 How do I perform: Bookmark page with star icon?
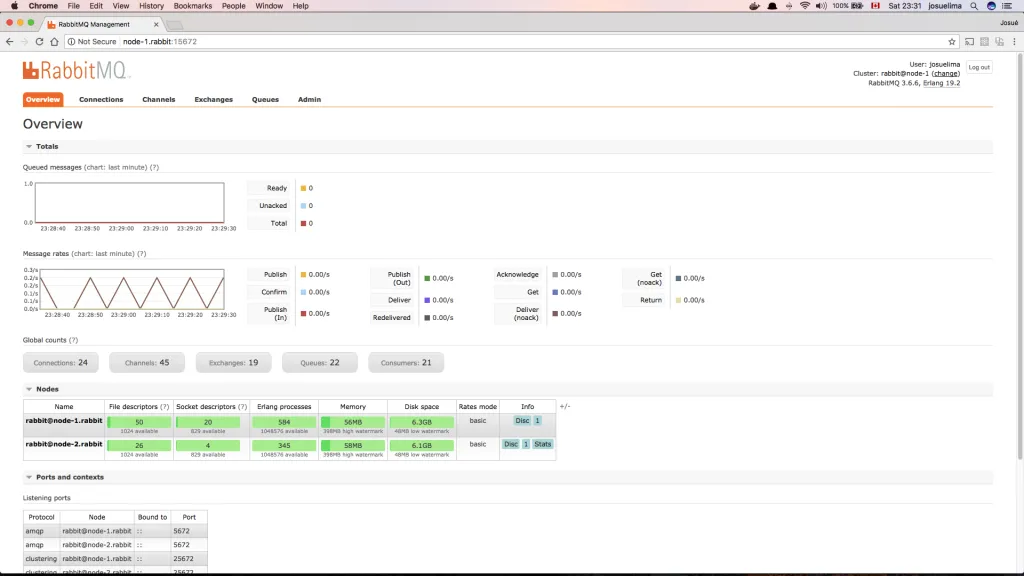point(952,42)
